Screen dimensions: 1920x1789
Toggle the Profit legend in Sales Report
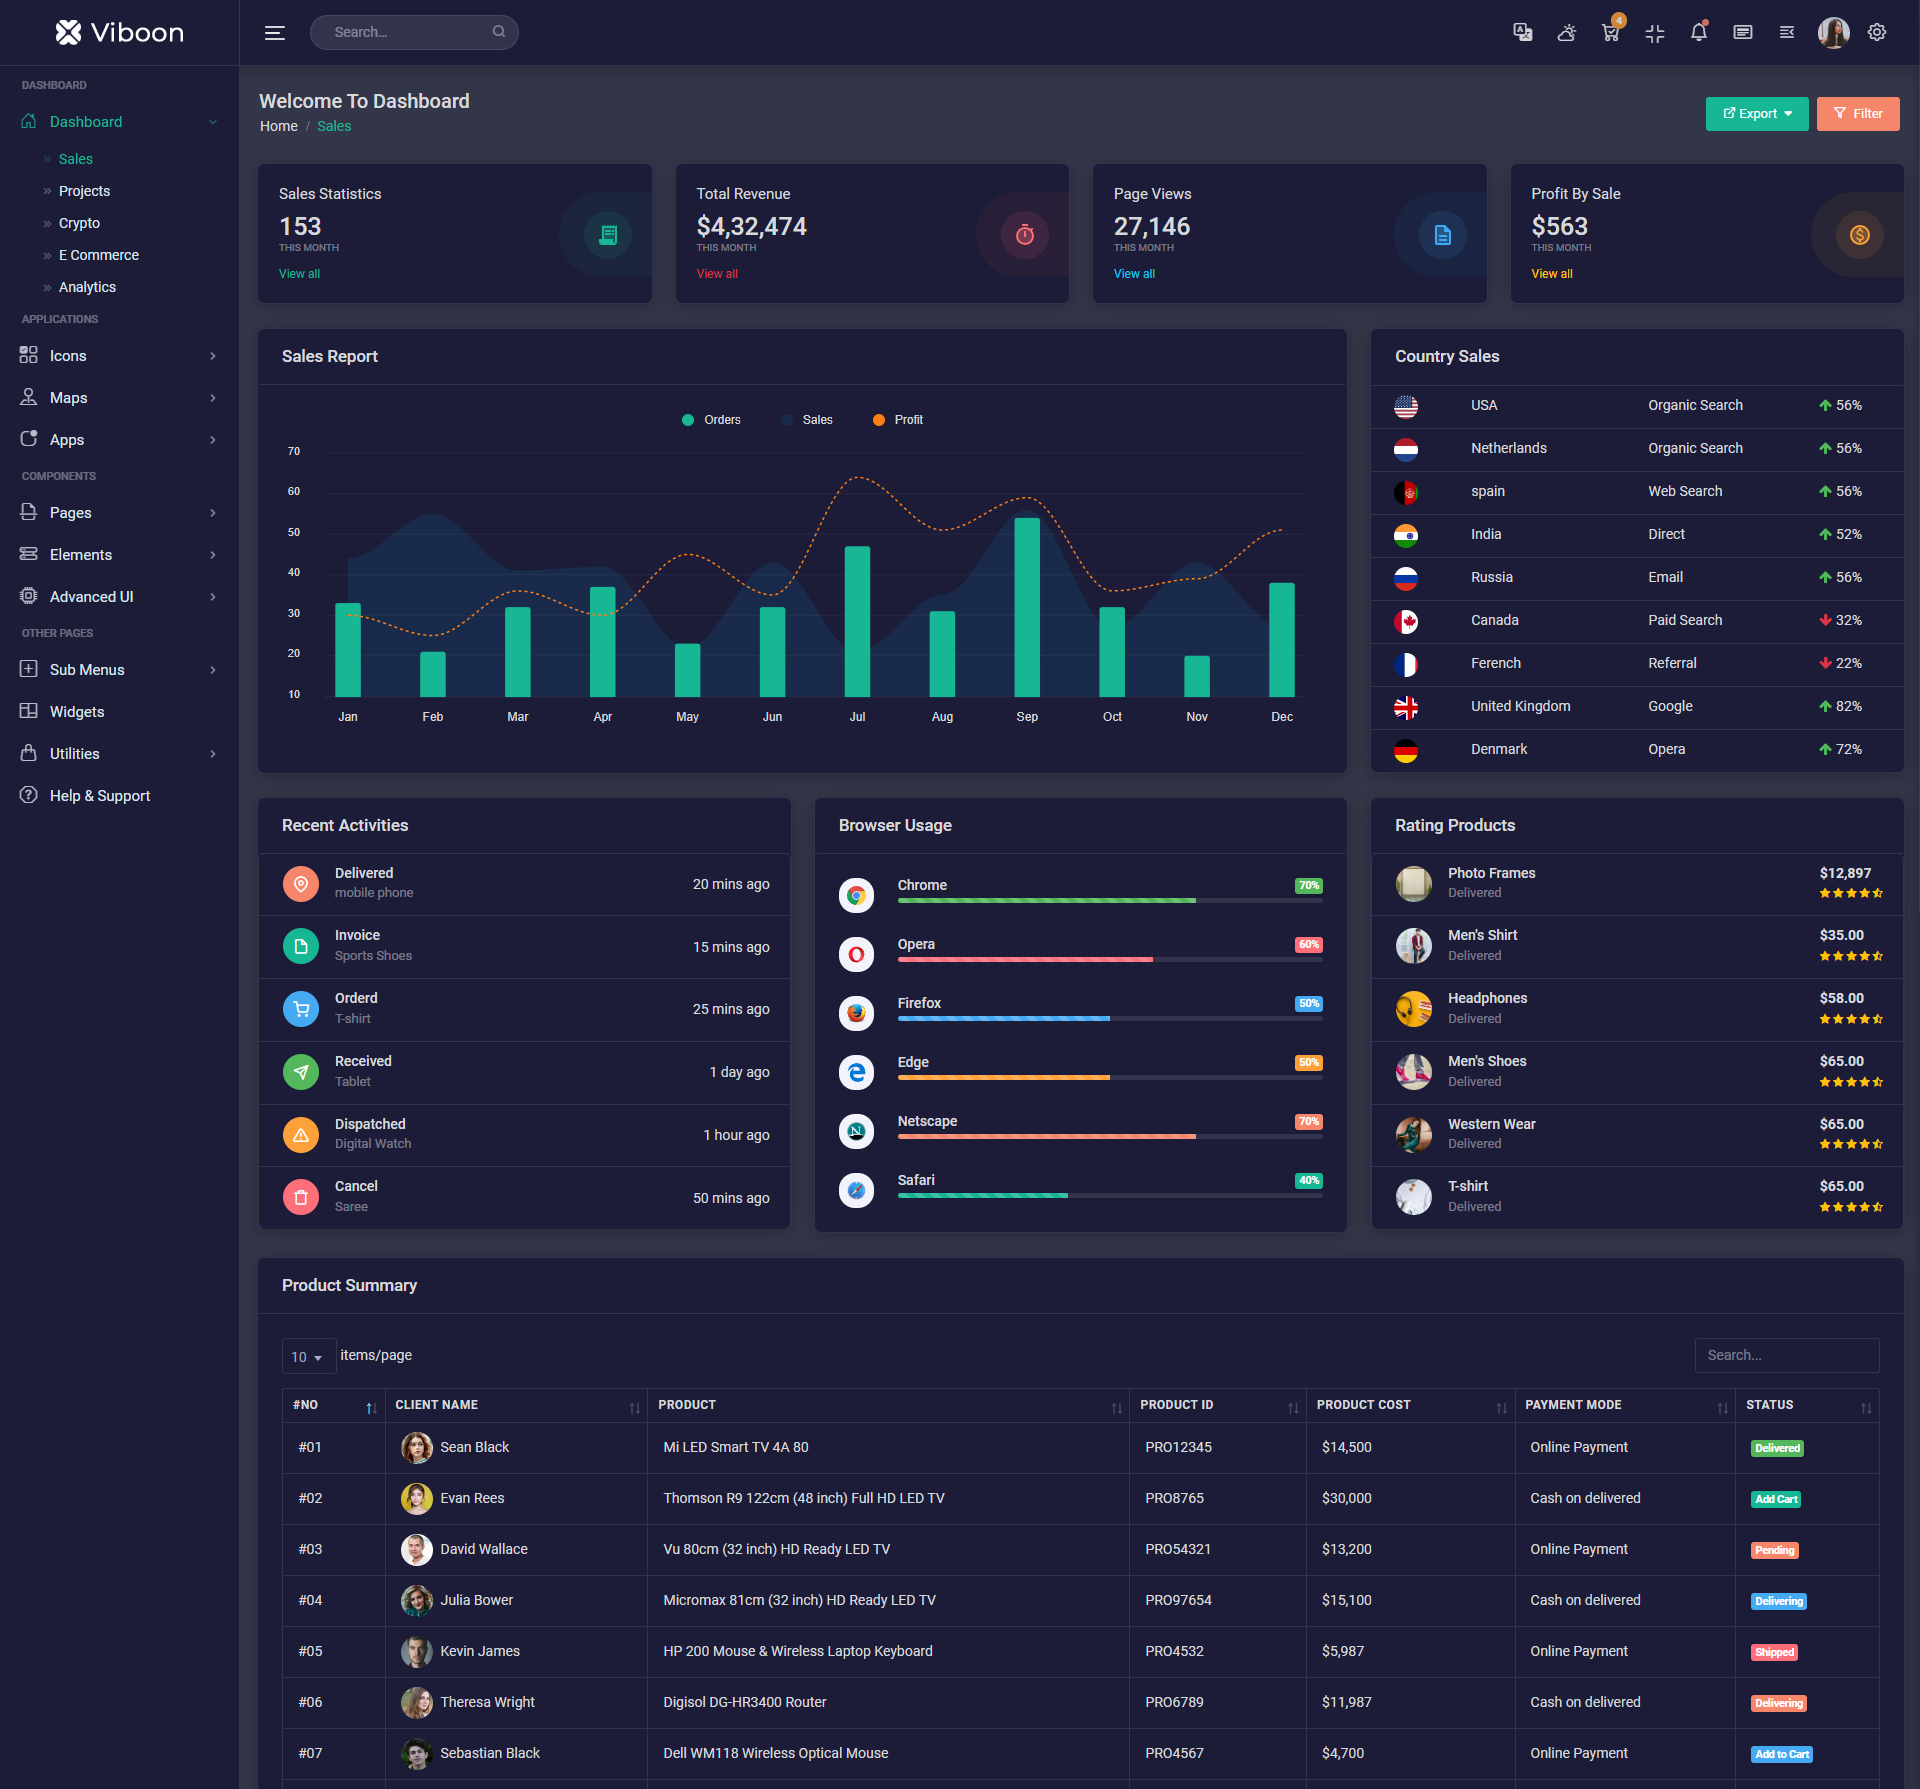tap(898, 420)
